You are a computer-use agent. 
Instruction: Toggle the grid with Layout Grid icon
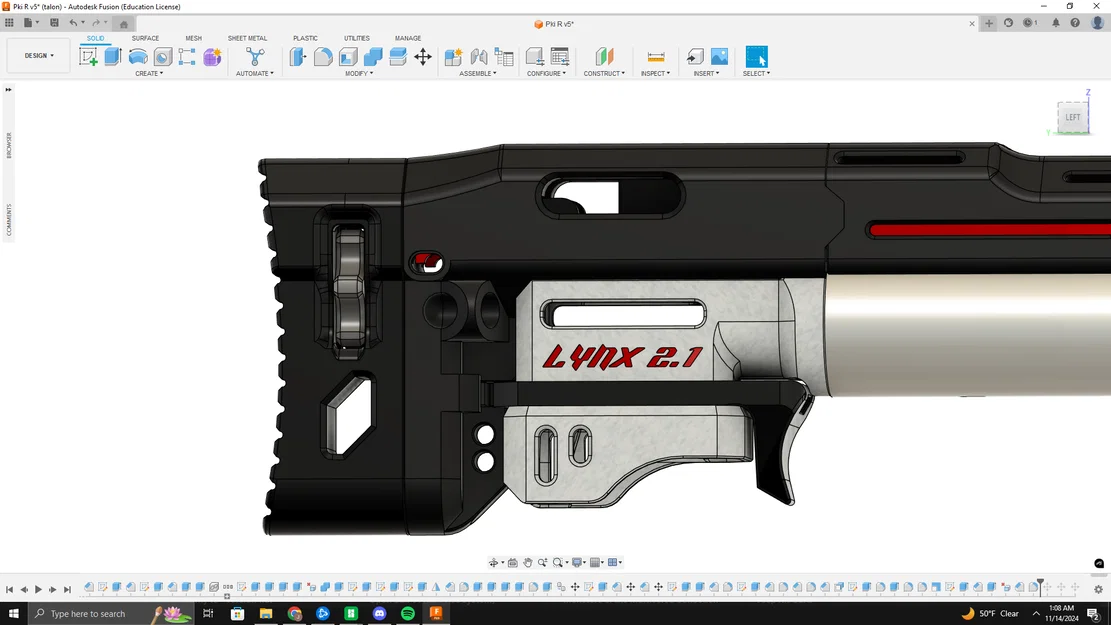click(x=597, y=562)
